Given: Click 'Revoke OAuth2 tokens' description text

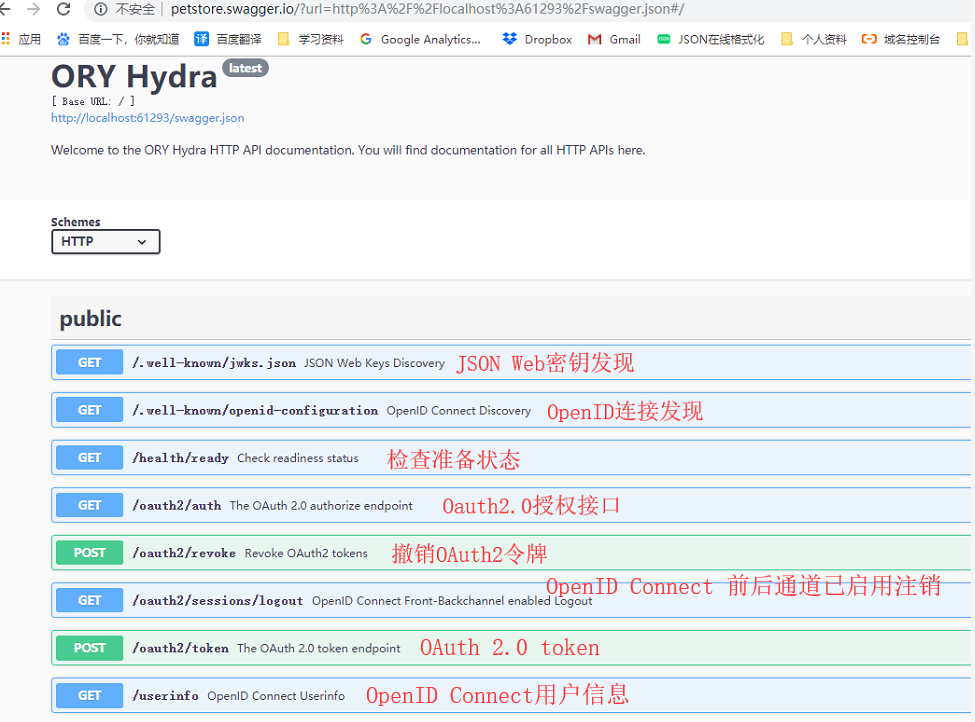Looking at the screenshot, I should 306,553.
